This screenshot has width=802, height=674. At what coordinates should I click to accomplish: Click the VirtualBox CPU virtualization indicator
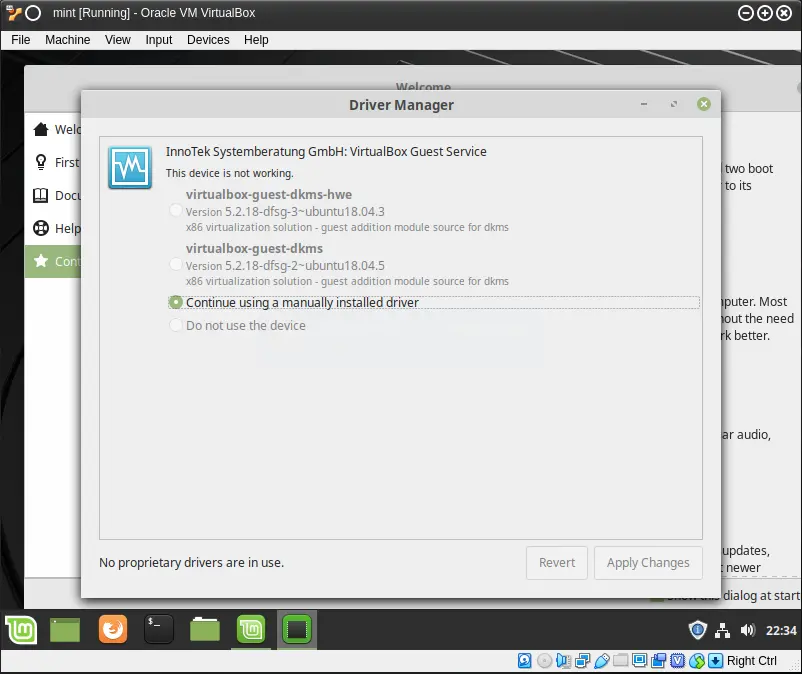pos(677,661)
